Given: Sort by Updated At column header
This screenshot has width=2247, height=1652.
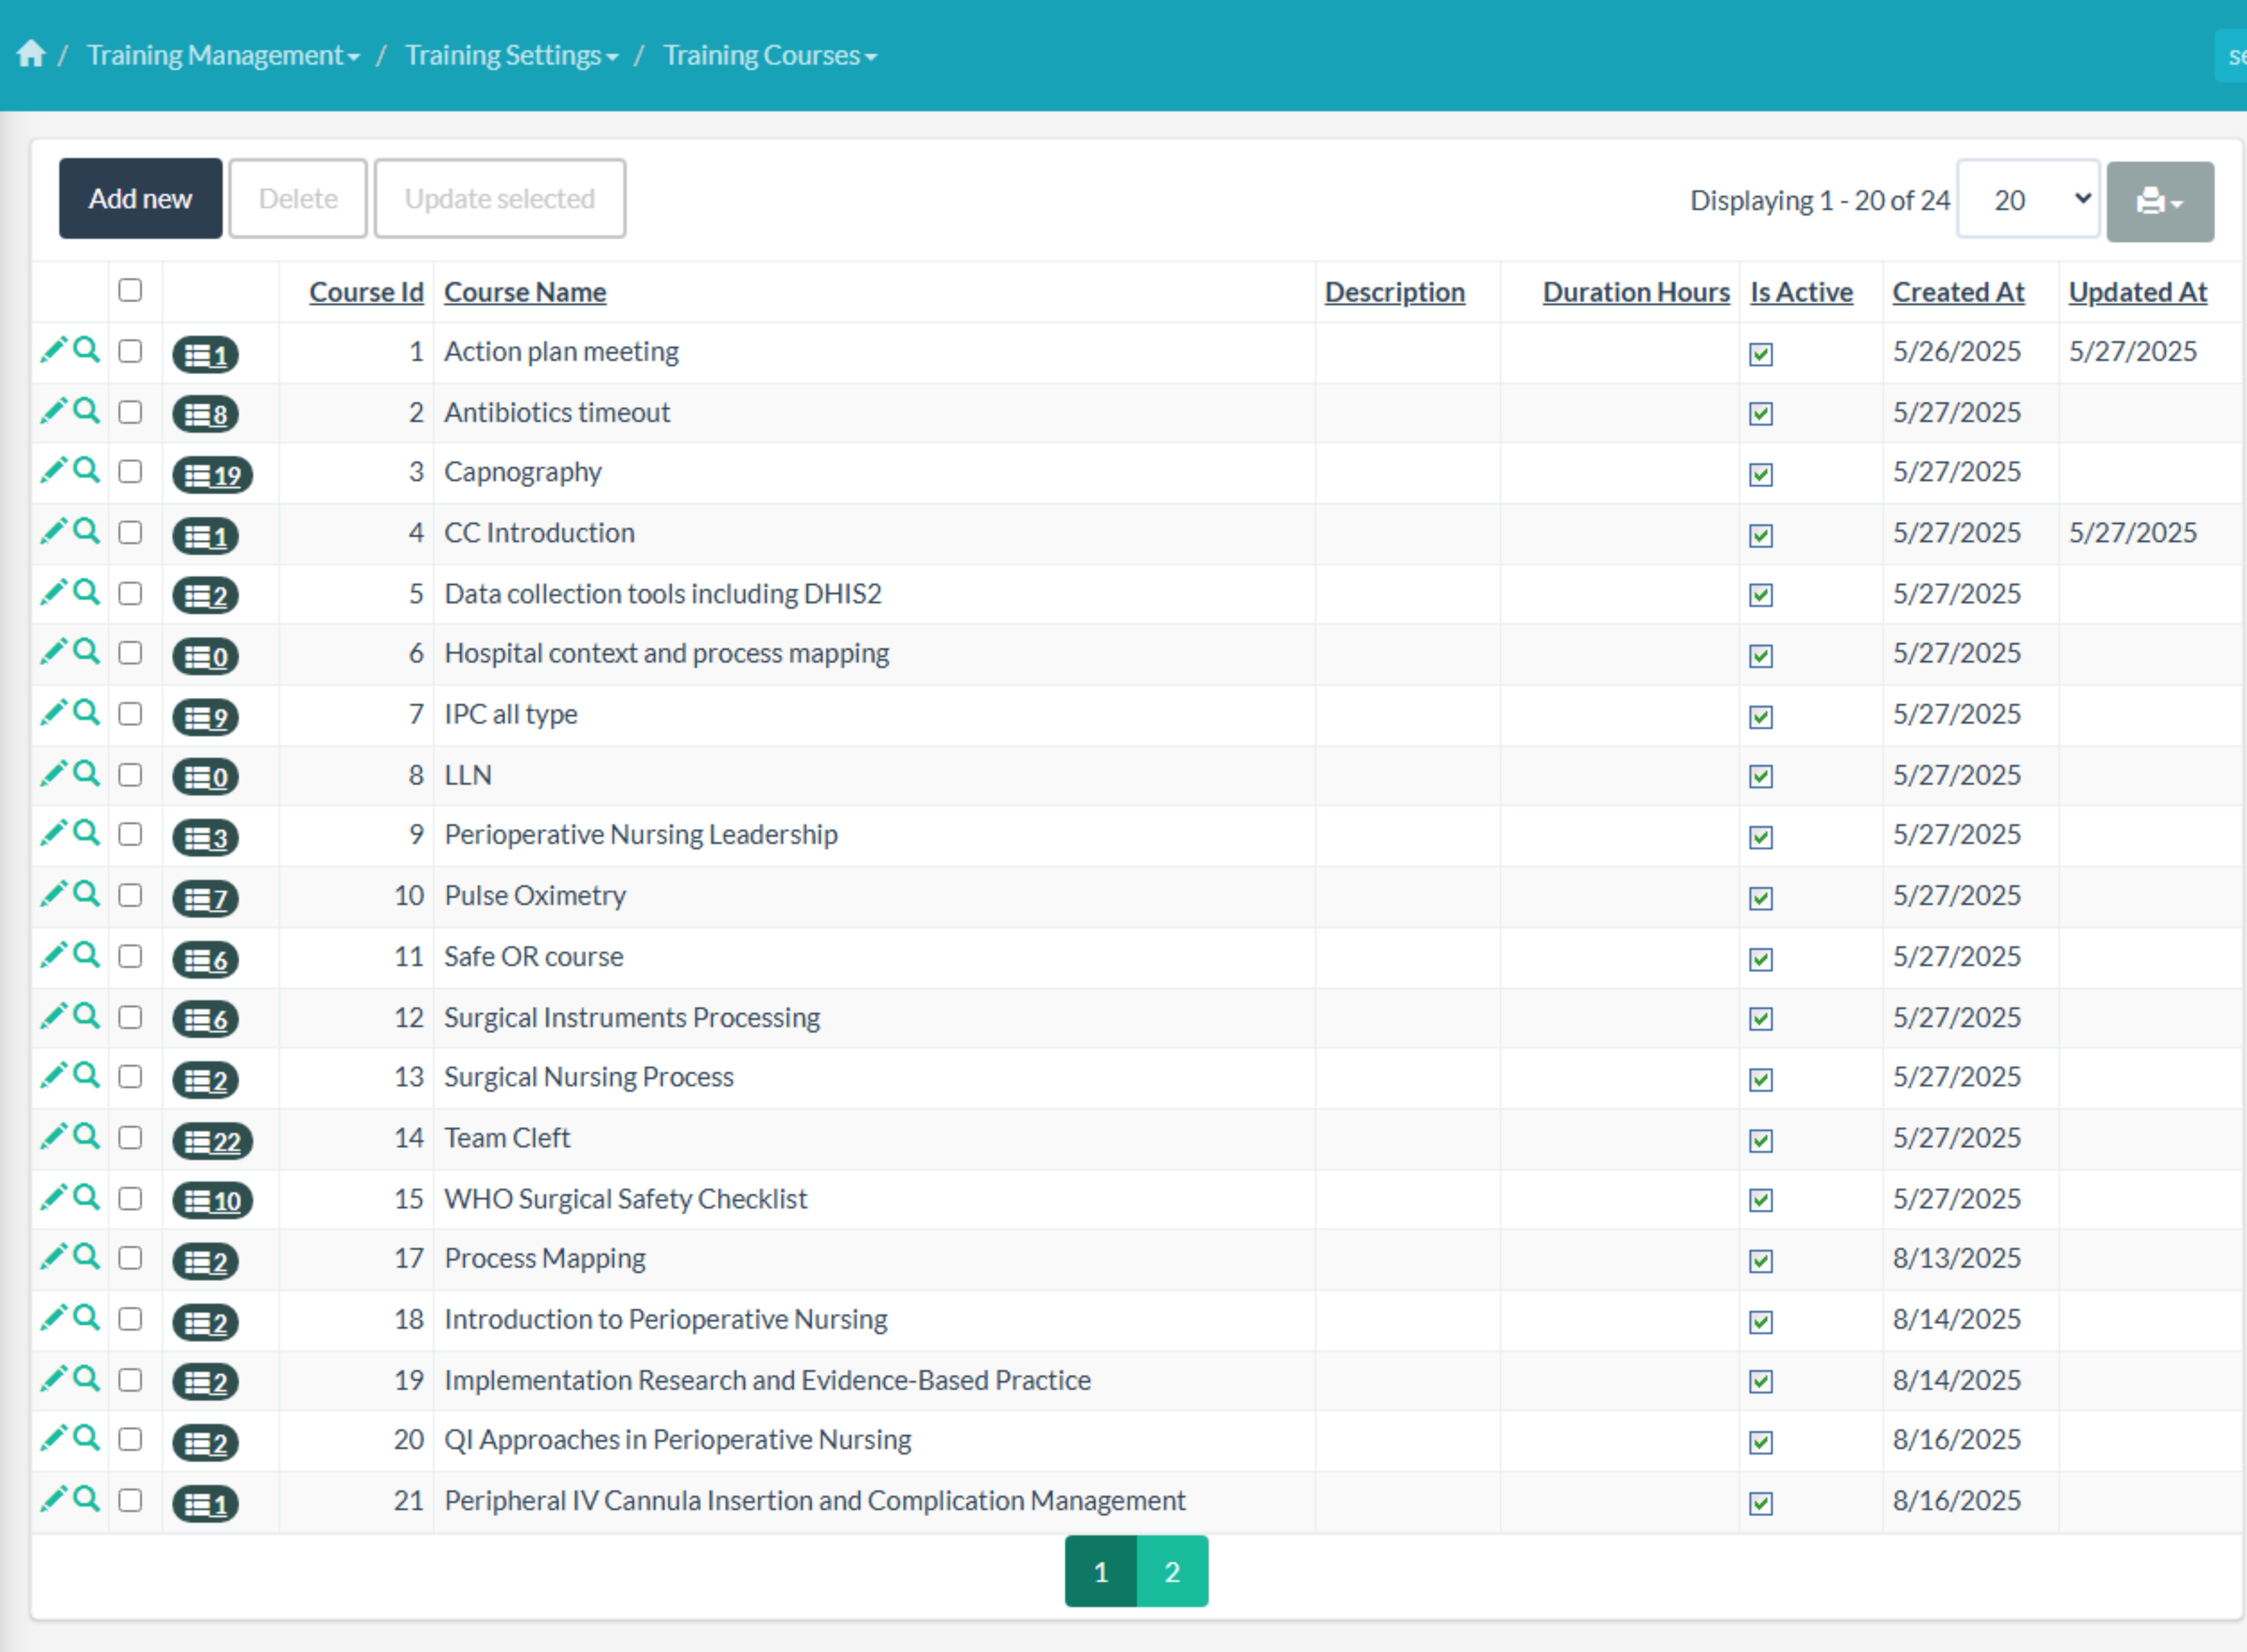Looking at the screenshot, I should (x=2137, y=292).
